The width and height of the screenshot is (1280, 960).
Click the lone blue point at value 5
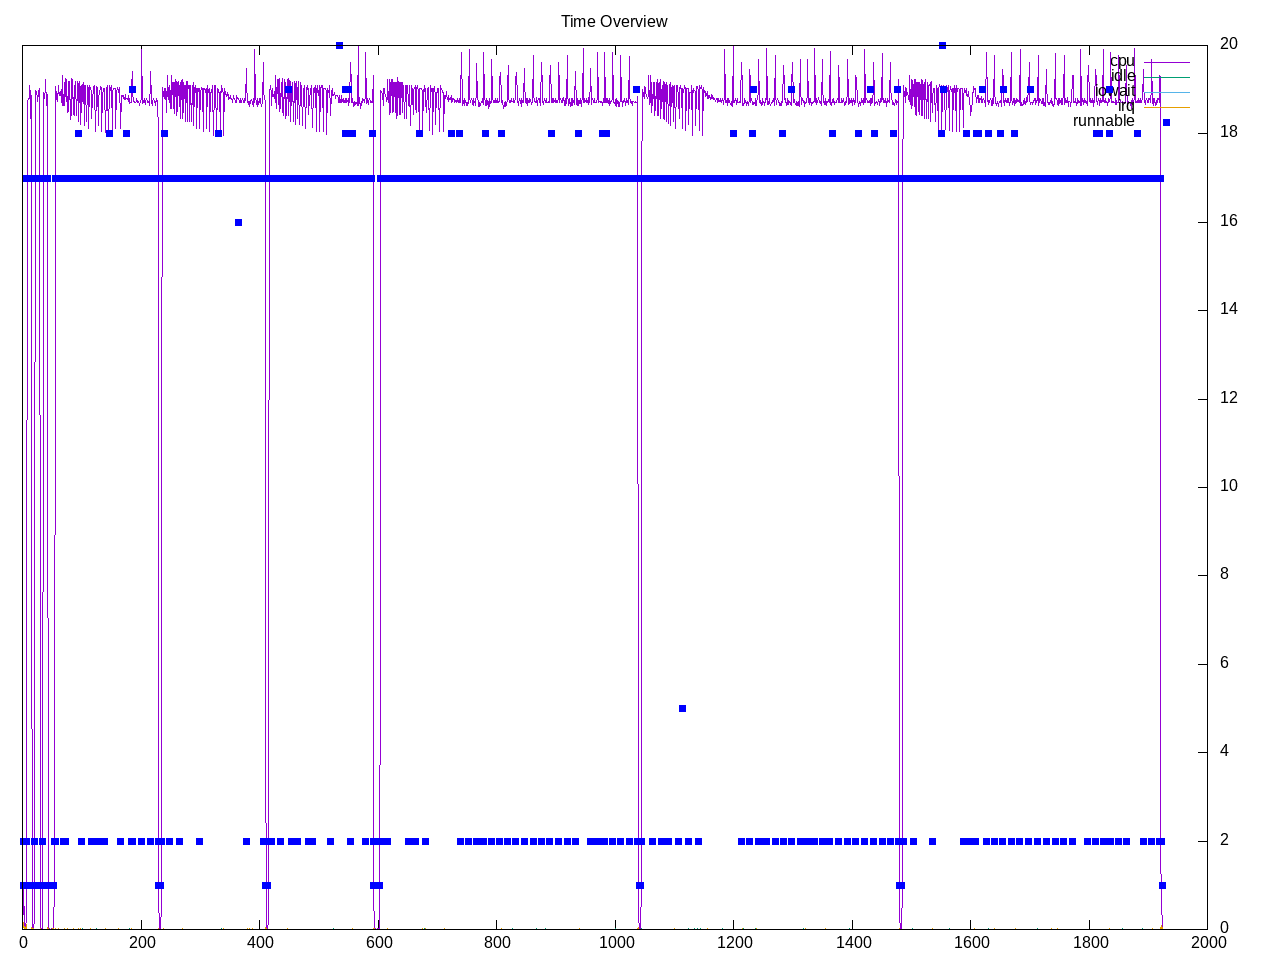click(x=682, y=708)
